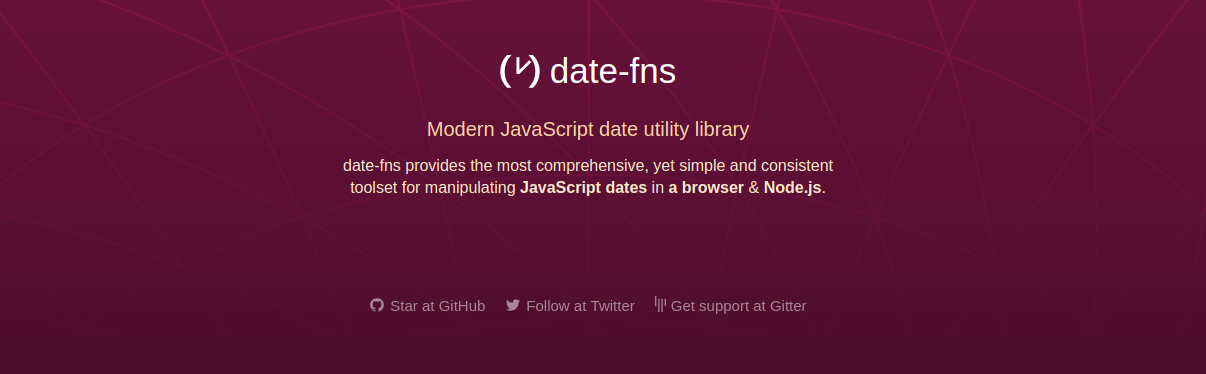Click the Modern JavaScript date utility library tagline

(588, 129)
